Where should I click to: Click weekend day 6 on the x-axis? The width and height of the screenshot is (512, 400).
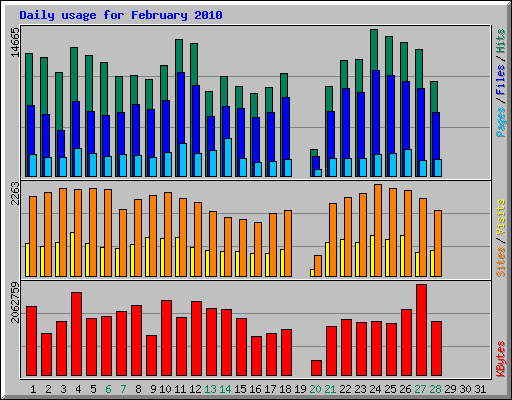point(108,389)
